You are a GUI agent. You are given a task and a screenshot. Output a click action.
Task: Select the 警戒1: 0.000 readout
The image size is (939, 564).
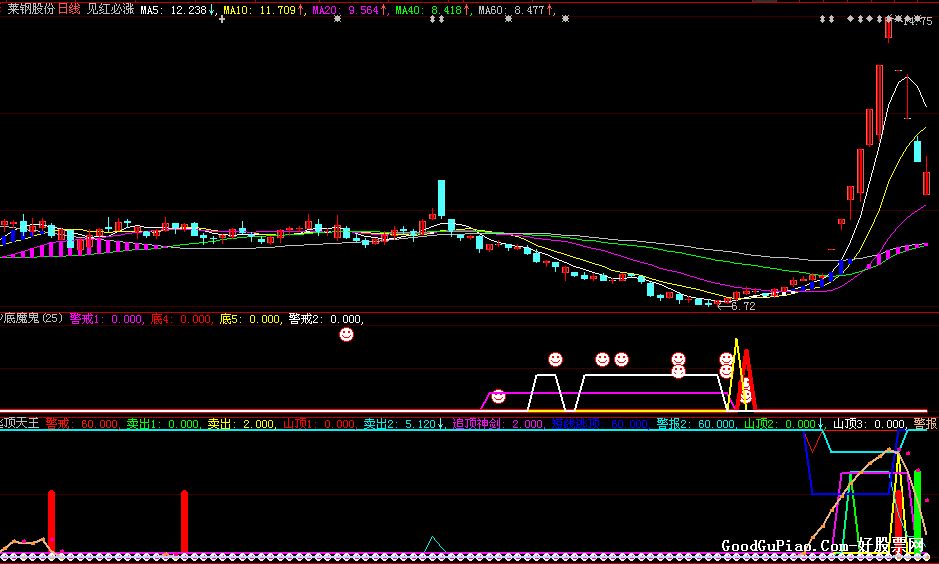(106, 319)
